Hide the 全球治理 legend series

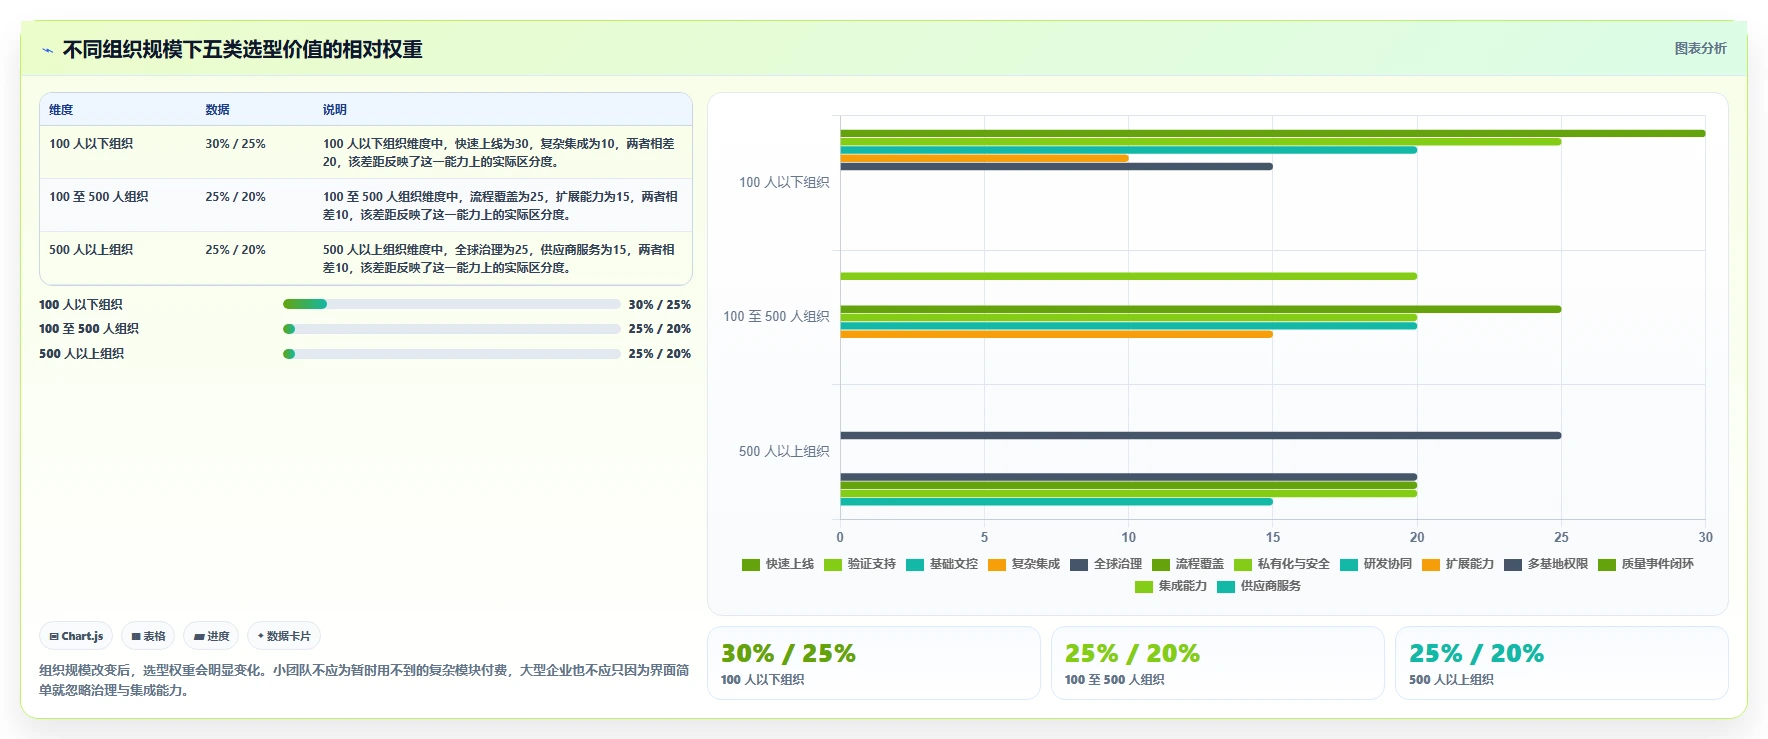click(1106, 564)
